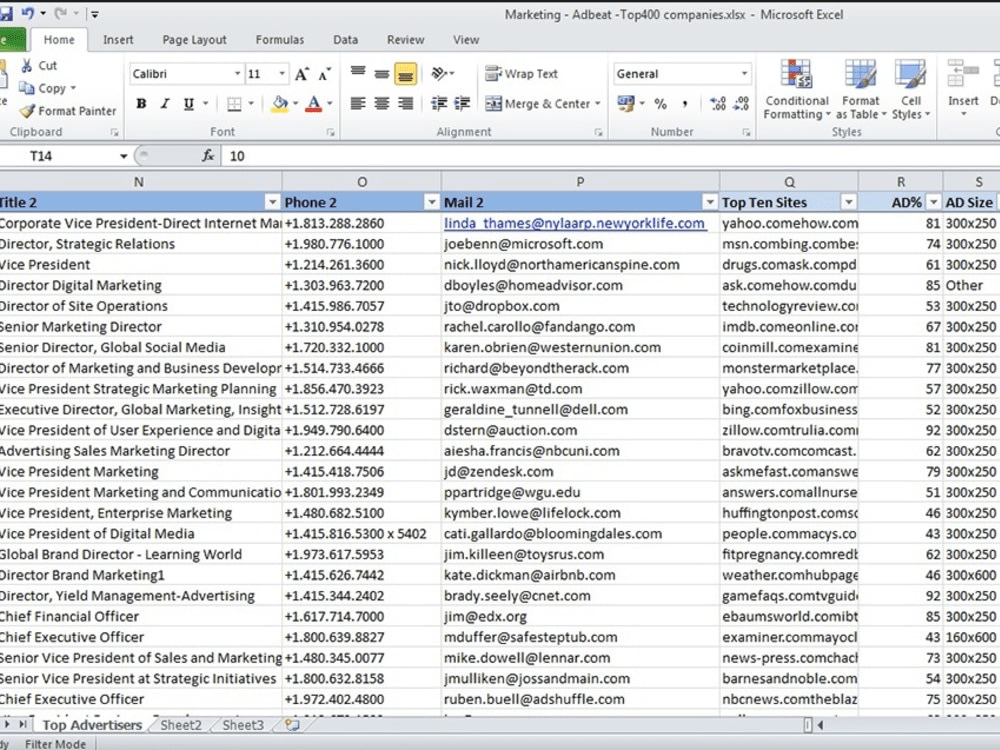Screen dimensions: 1000x750
Task: Click the Format as Table icon
Action: (860, 90)
